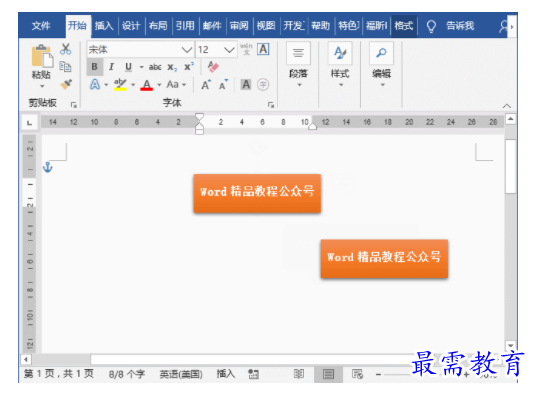Increase font size with larger A
Screen dimensions: 533x395
point(206,85)
